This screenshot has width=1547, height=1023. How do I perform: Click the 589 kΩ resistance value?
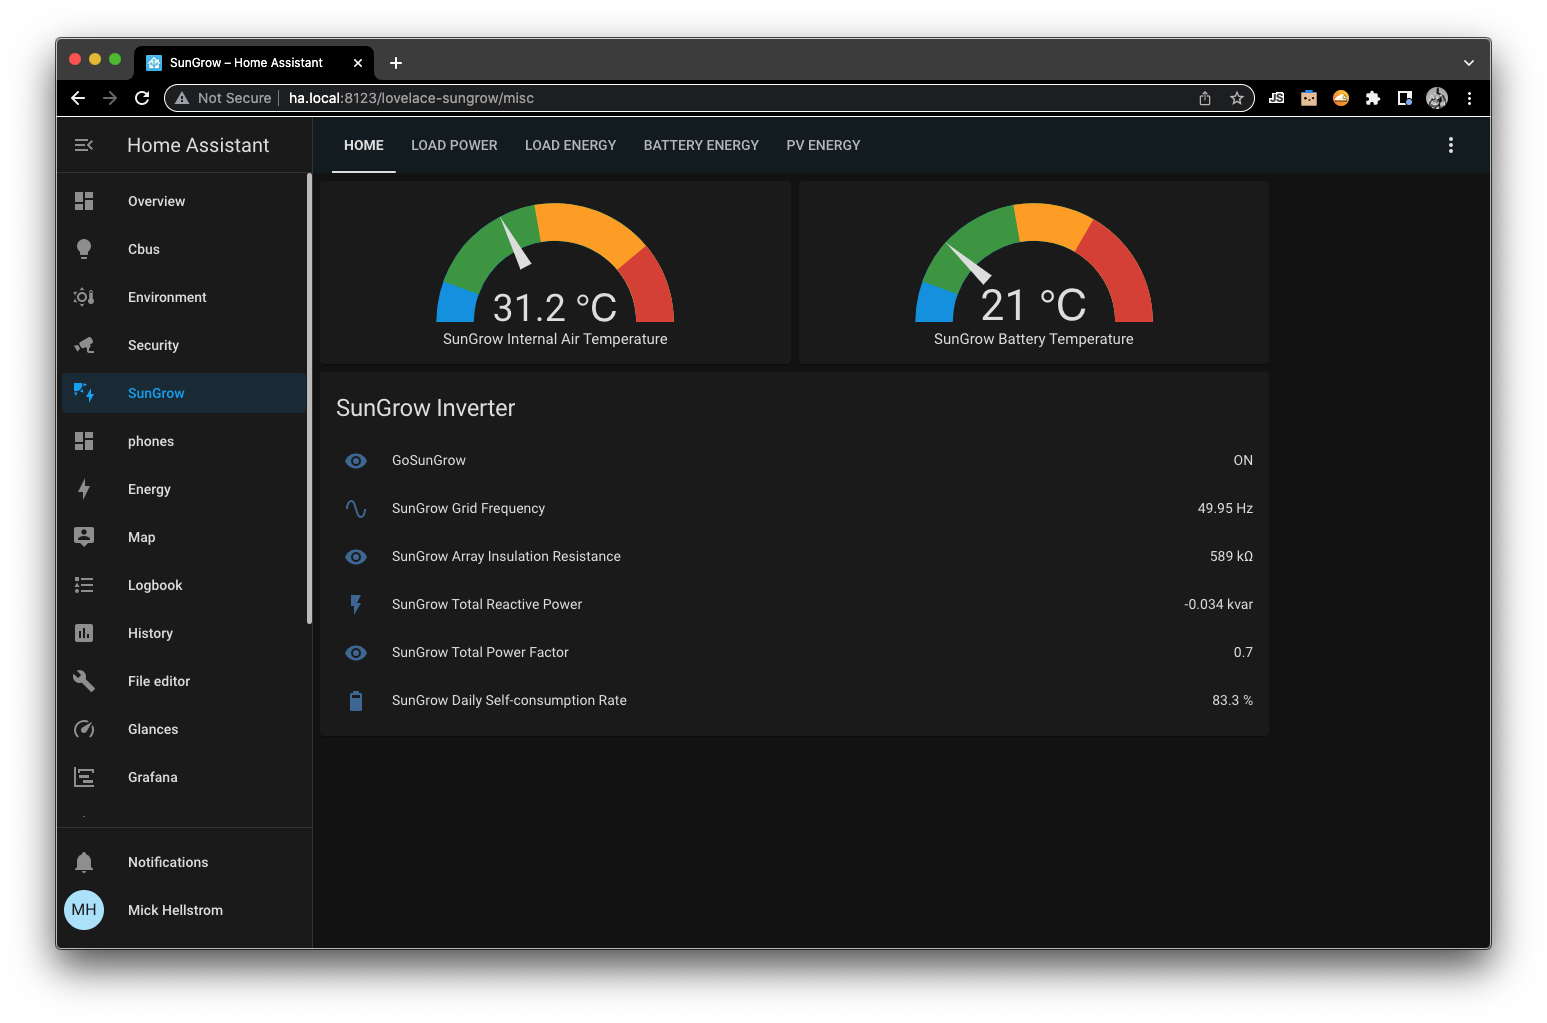[1231, 556]
